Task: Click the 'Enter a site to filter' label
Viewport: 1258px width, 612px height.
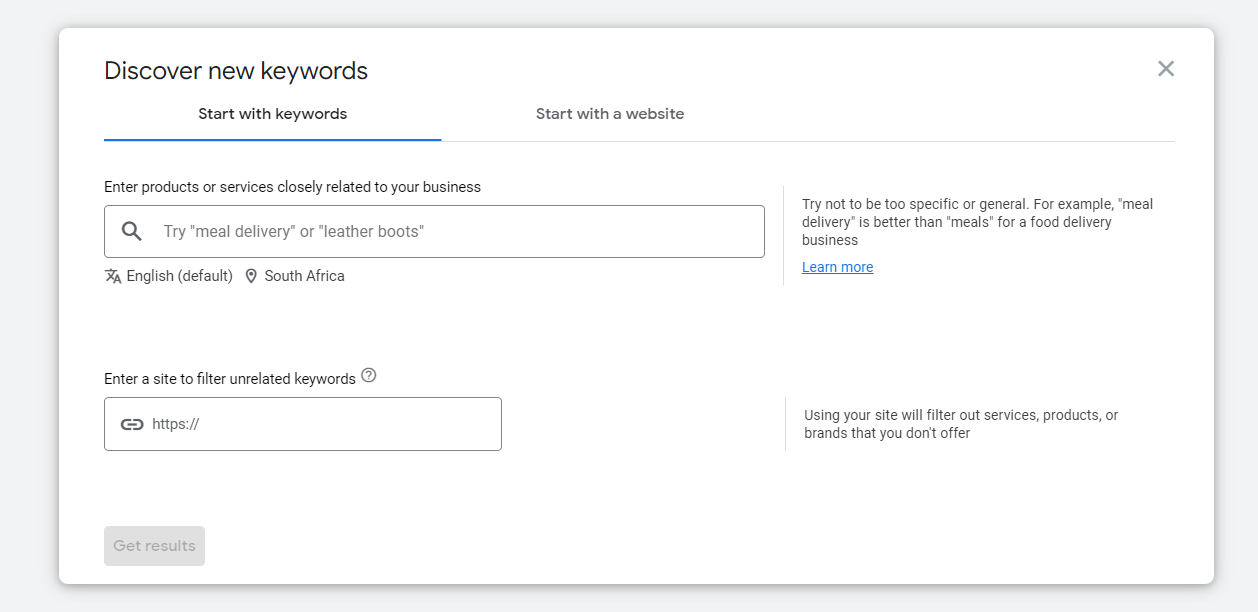Action: [x=230, y=379]
